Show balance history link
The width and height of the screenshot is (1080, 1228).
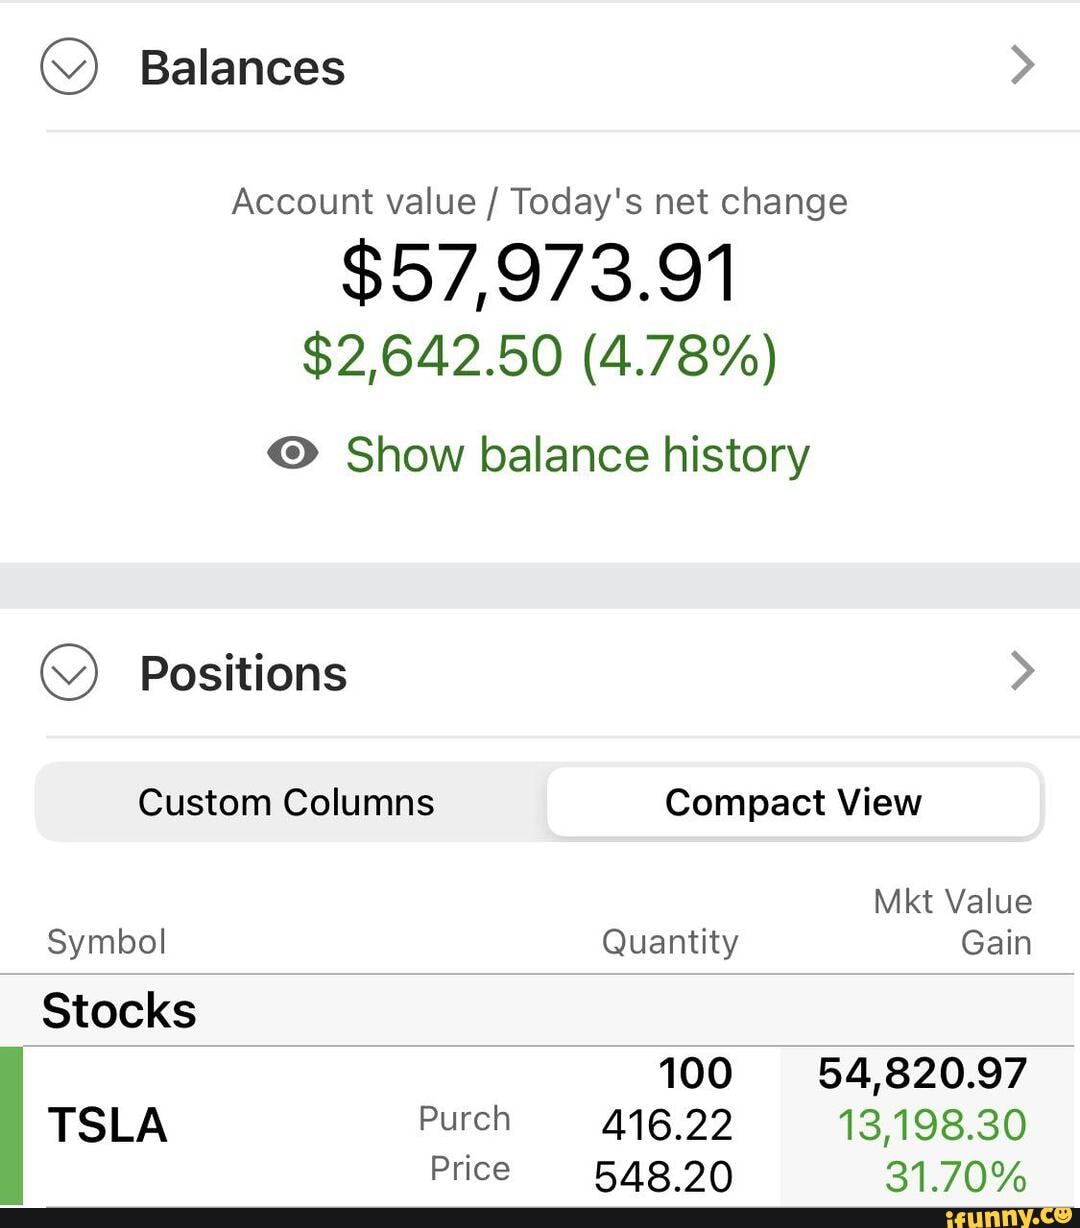click(577, 455)
